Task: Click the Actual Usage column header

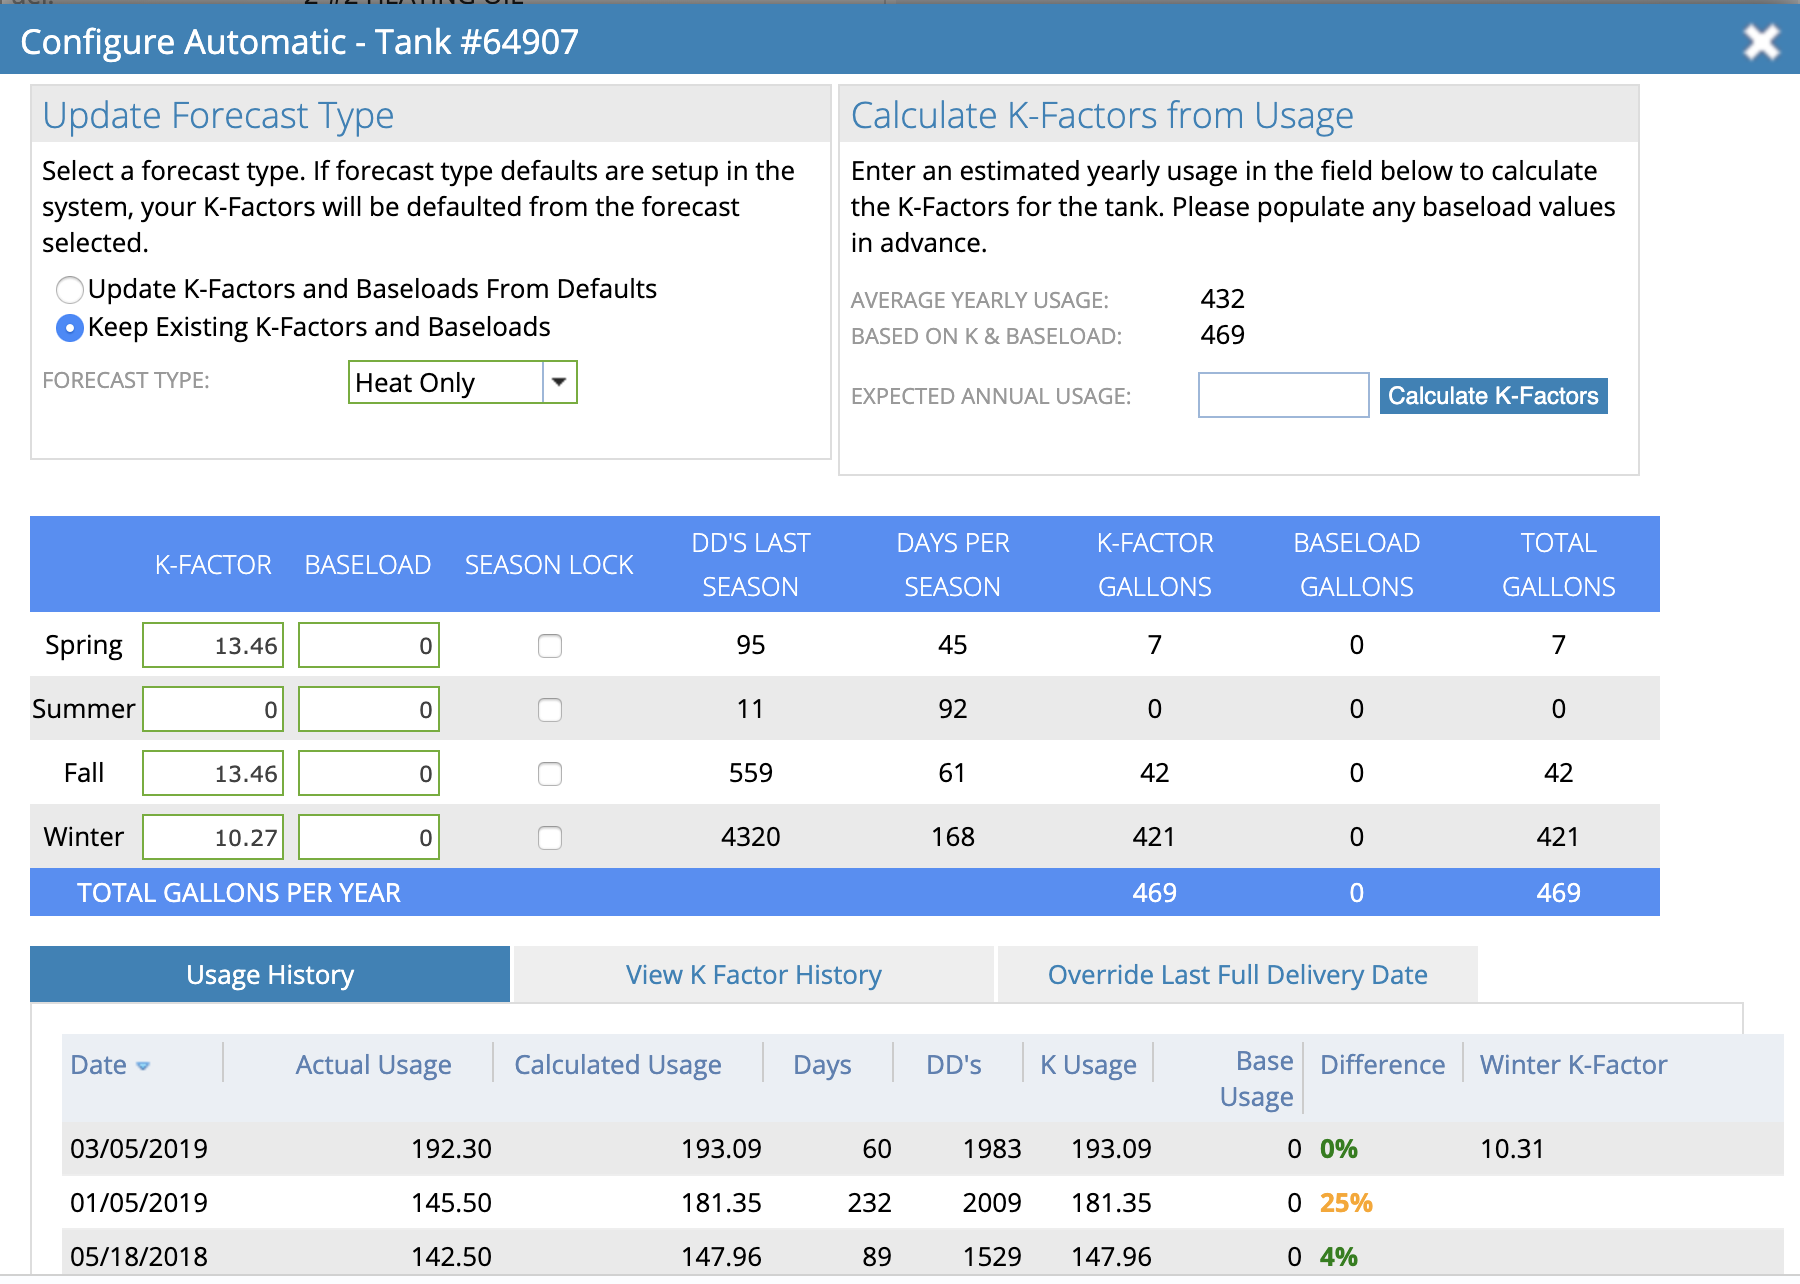Action: [x=373, y=1065]
